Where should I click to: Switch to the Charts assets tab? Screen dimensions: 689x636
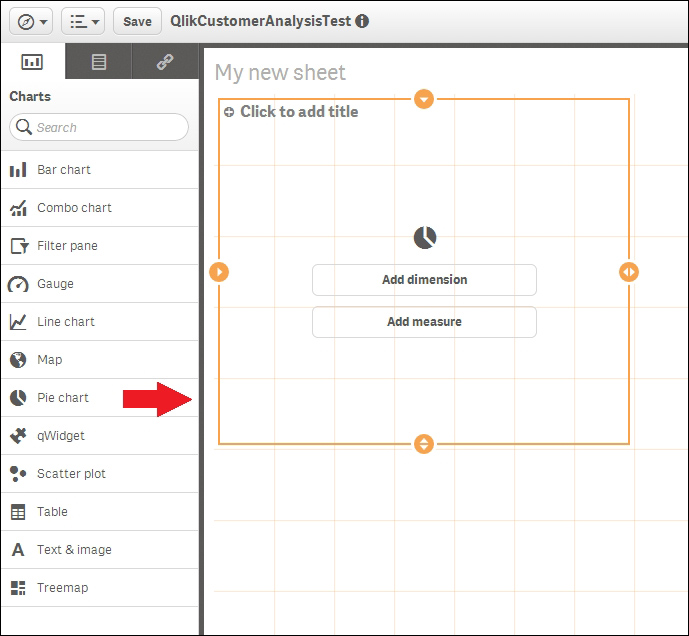(33, 62)
